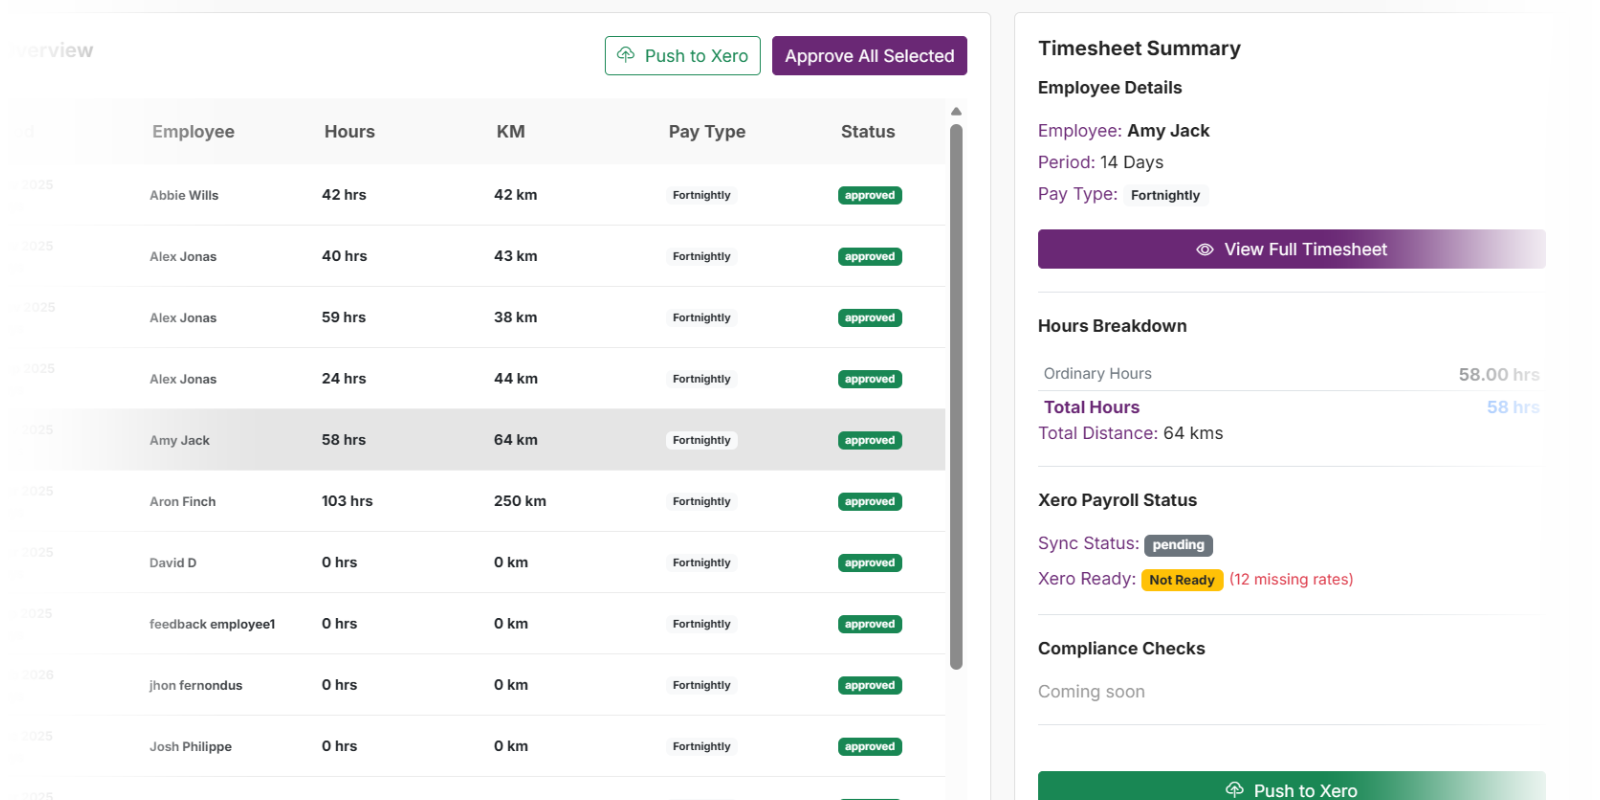
Task: Select the Josh Philippe employee name
Action: [x=191, y=746]
